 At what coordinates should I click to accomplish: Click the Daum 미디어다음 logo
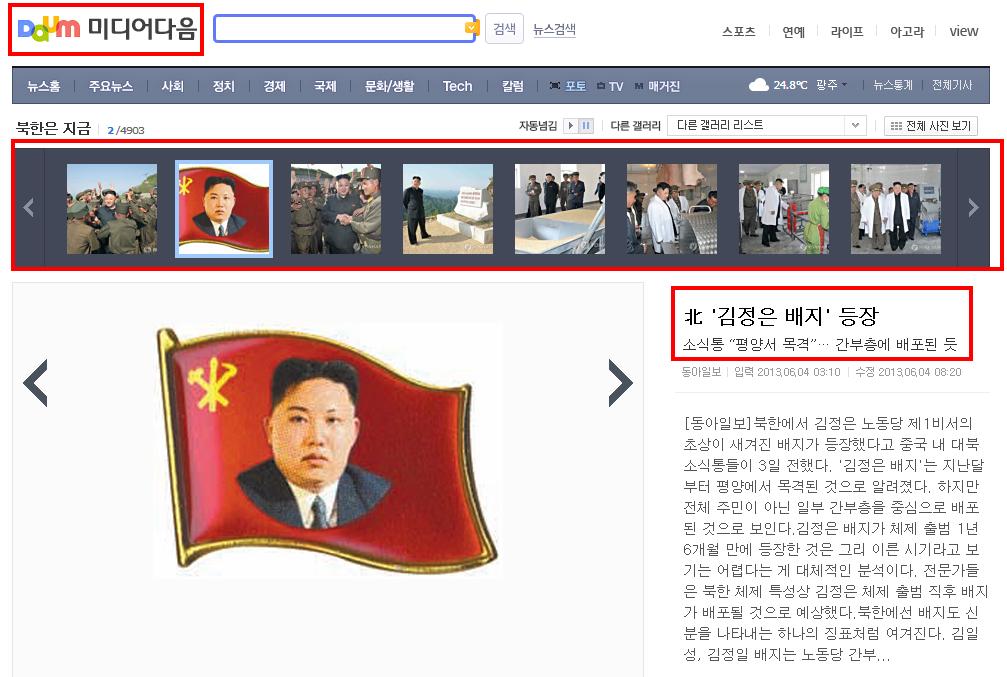pos(106,29)
